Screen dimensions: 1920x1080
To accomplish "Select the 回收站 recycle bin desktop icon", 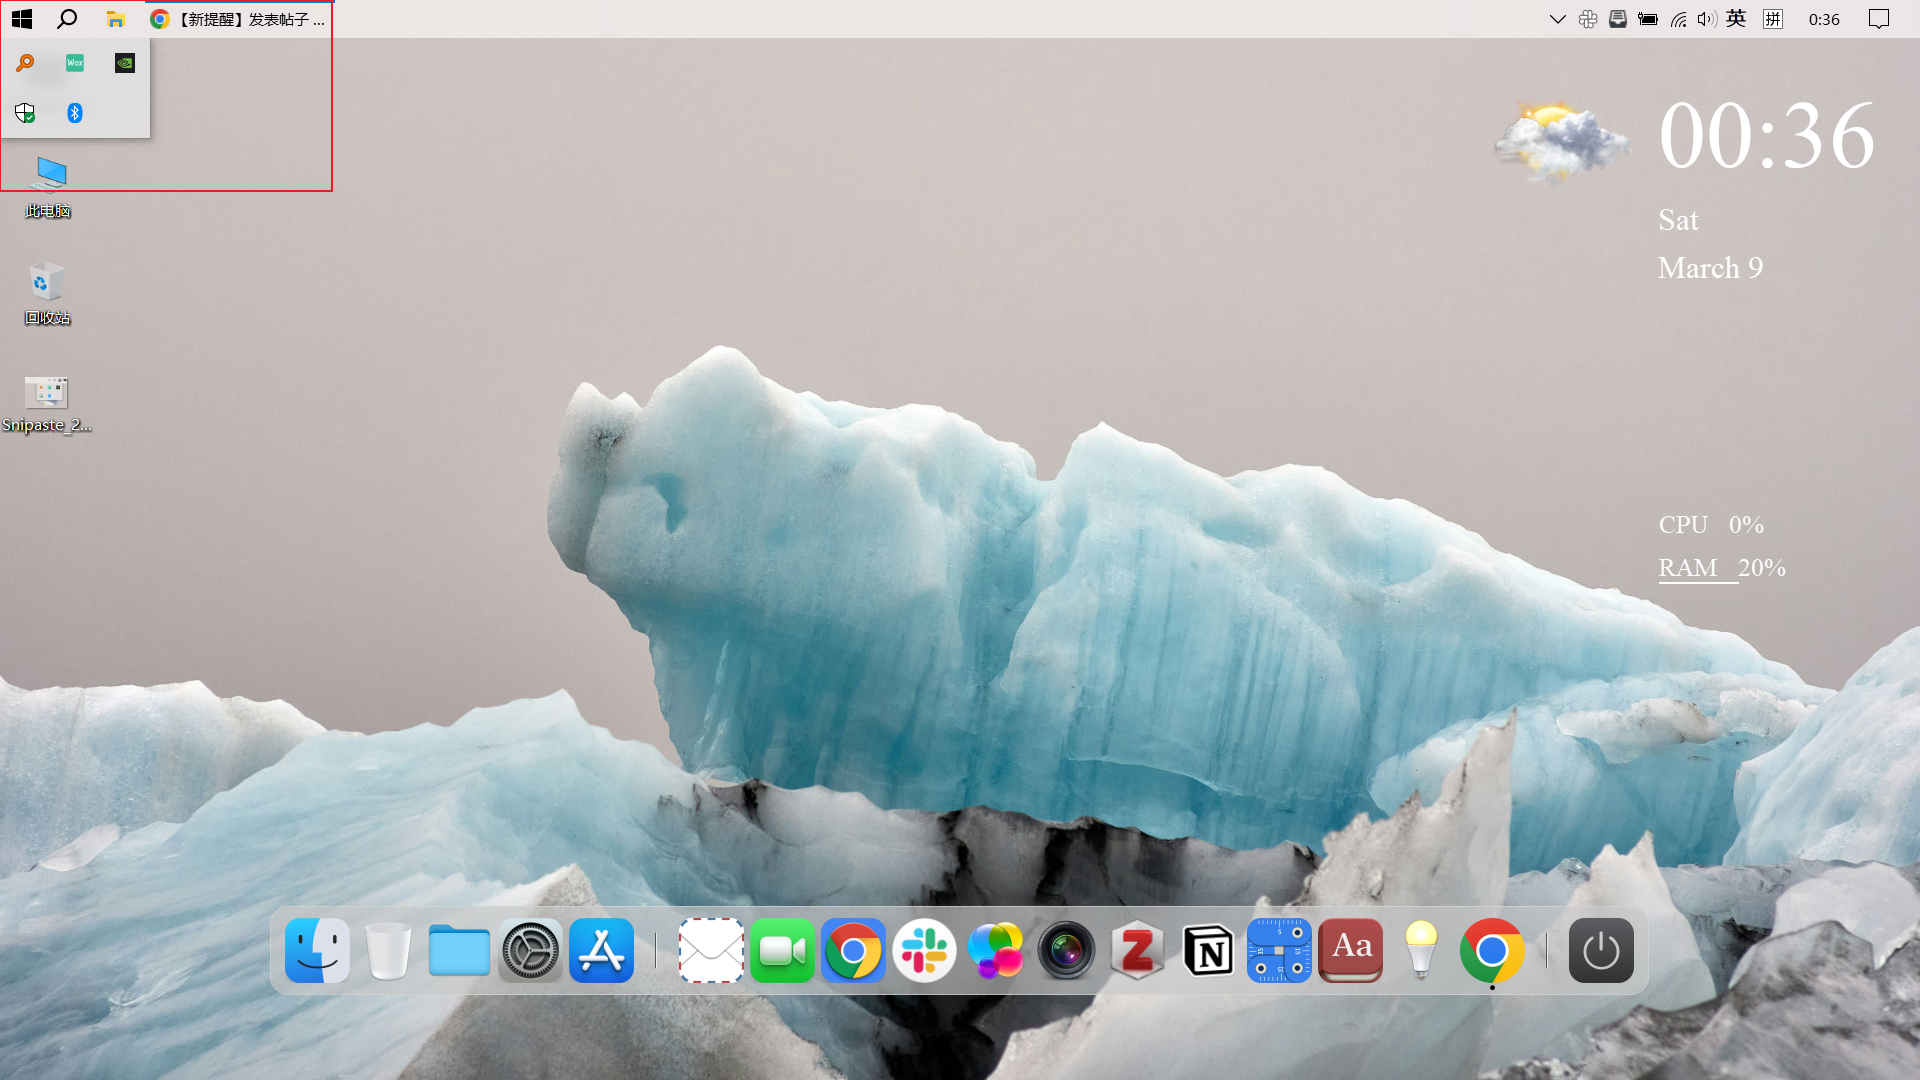I will pos(47,294).
